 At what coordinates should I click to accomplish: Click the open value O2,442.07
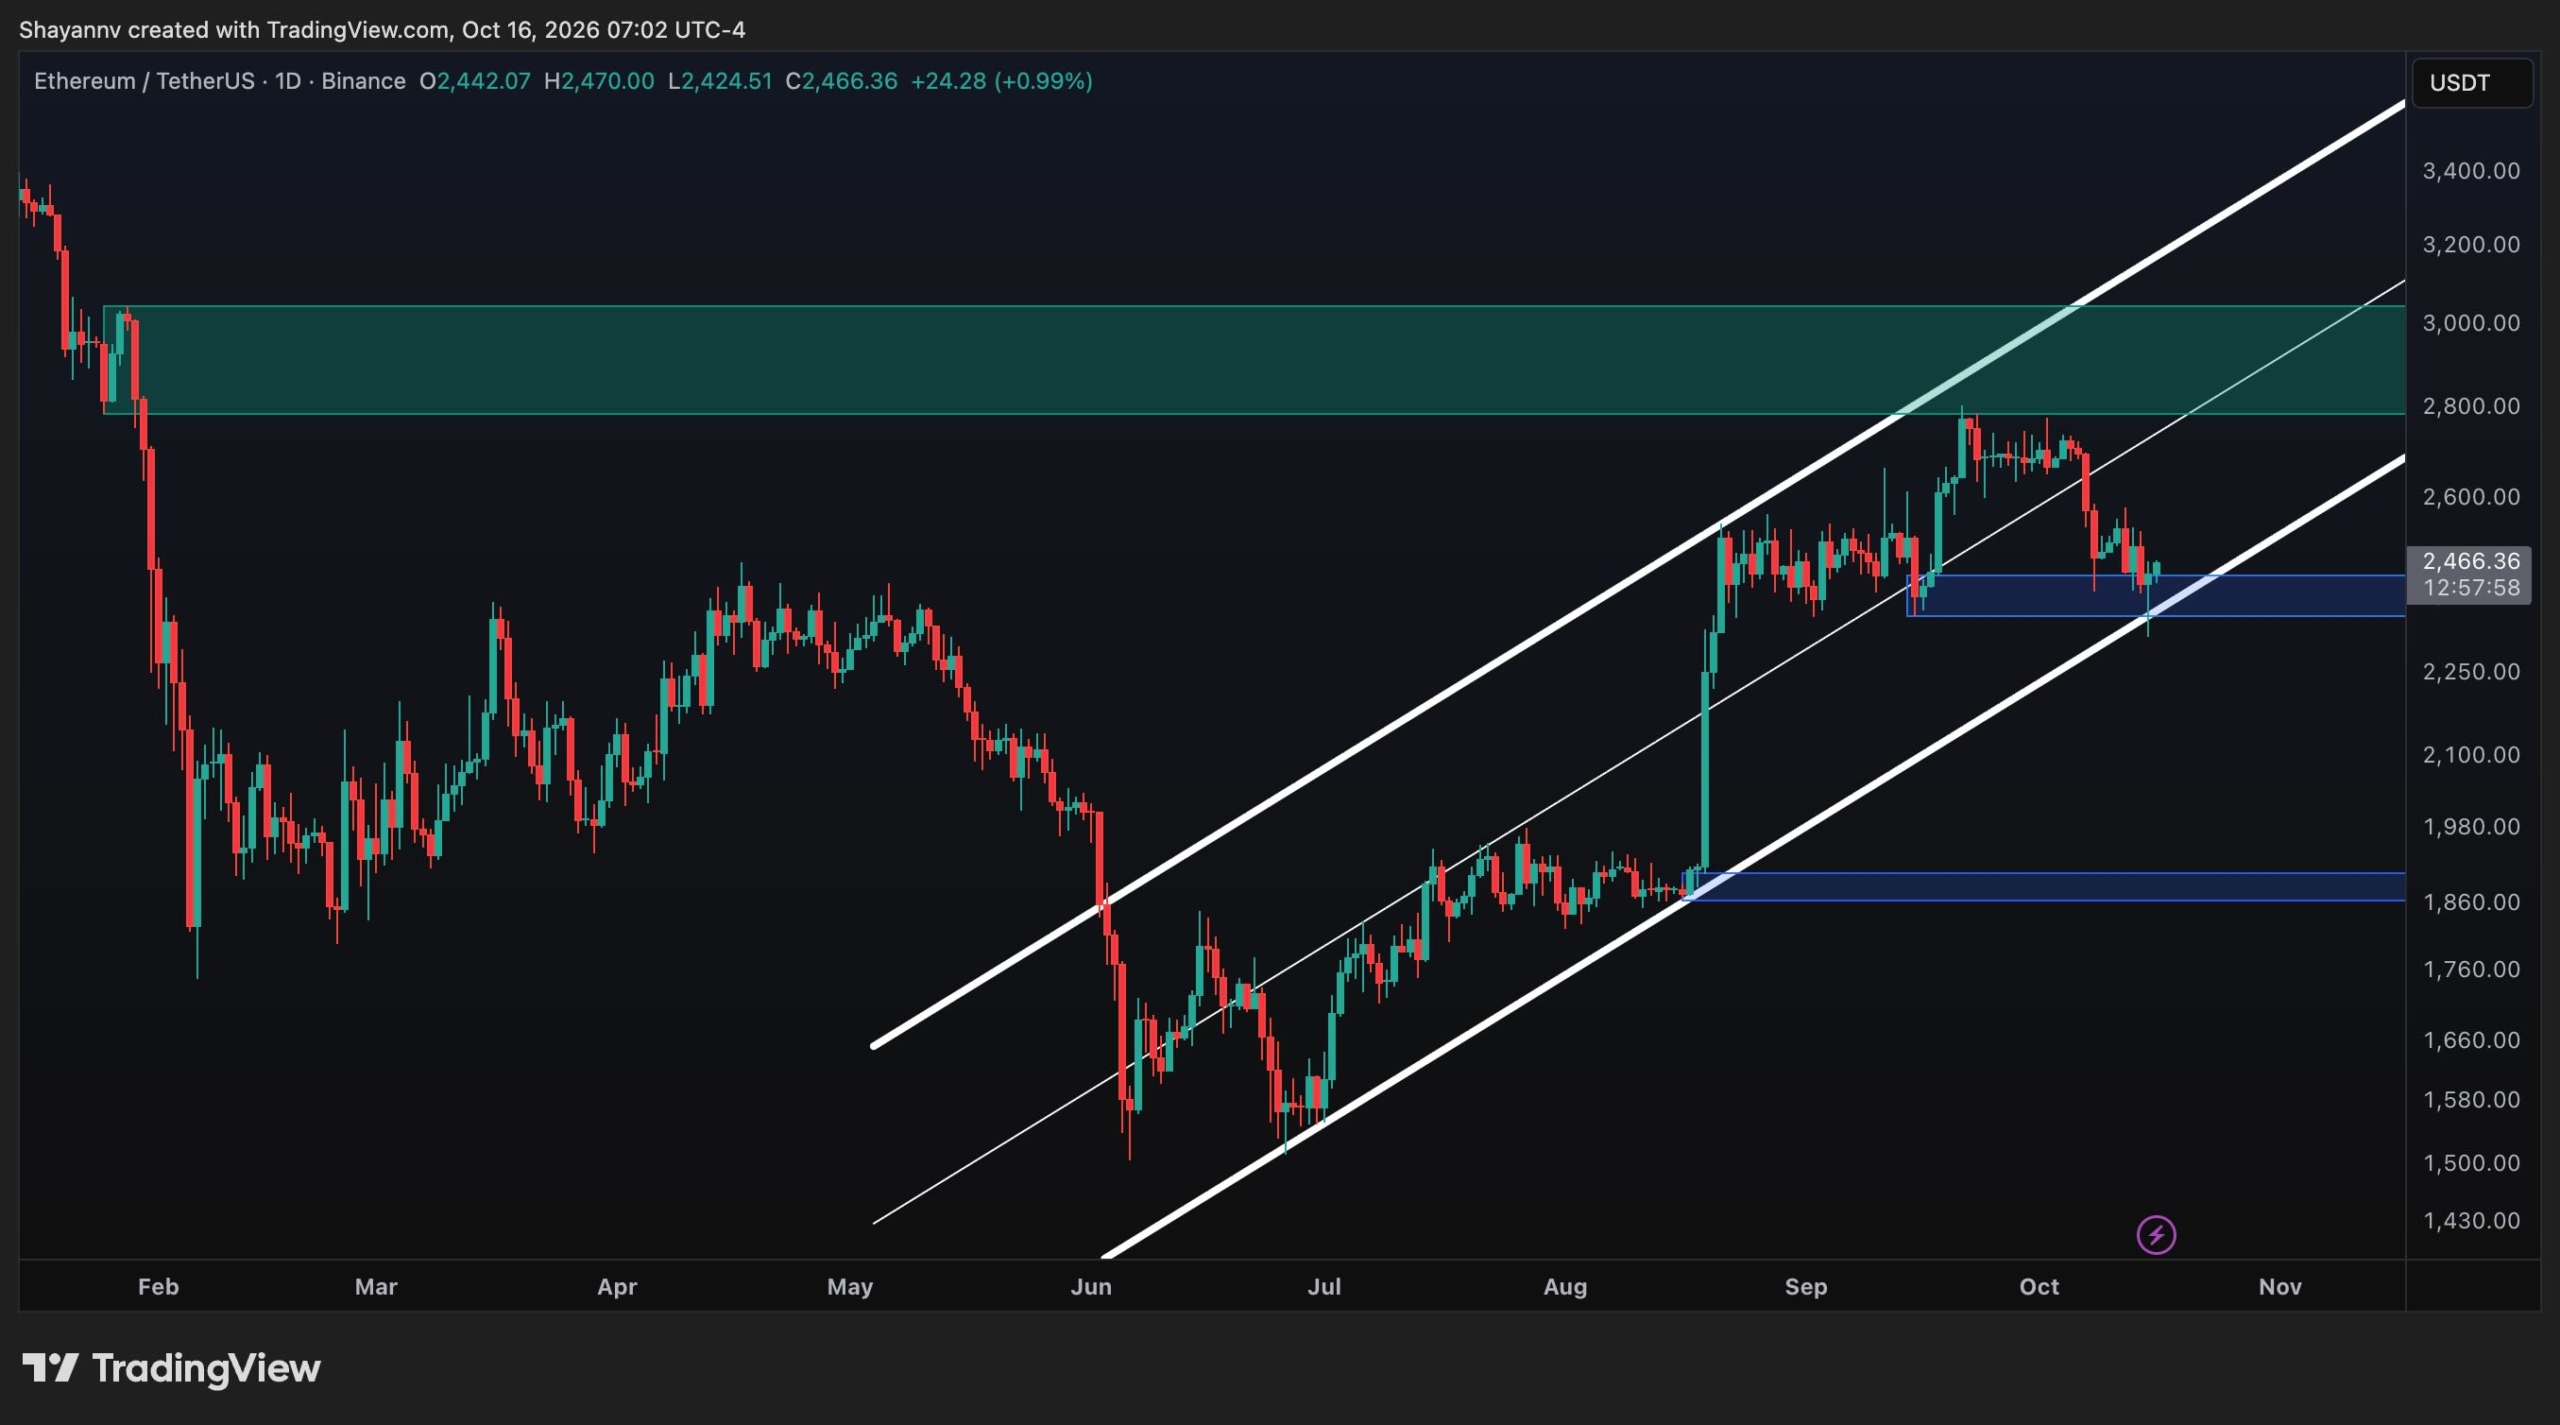click(475, 81)
